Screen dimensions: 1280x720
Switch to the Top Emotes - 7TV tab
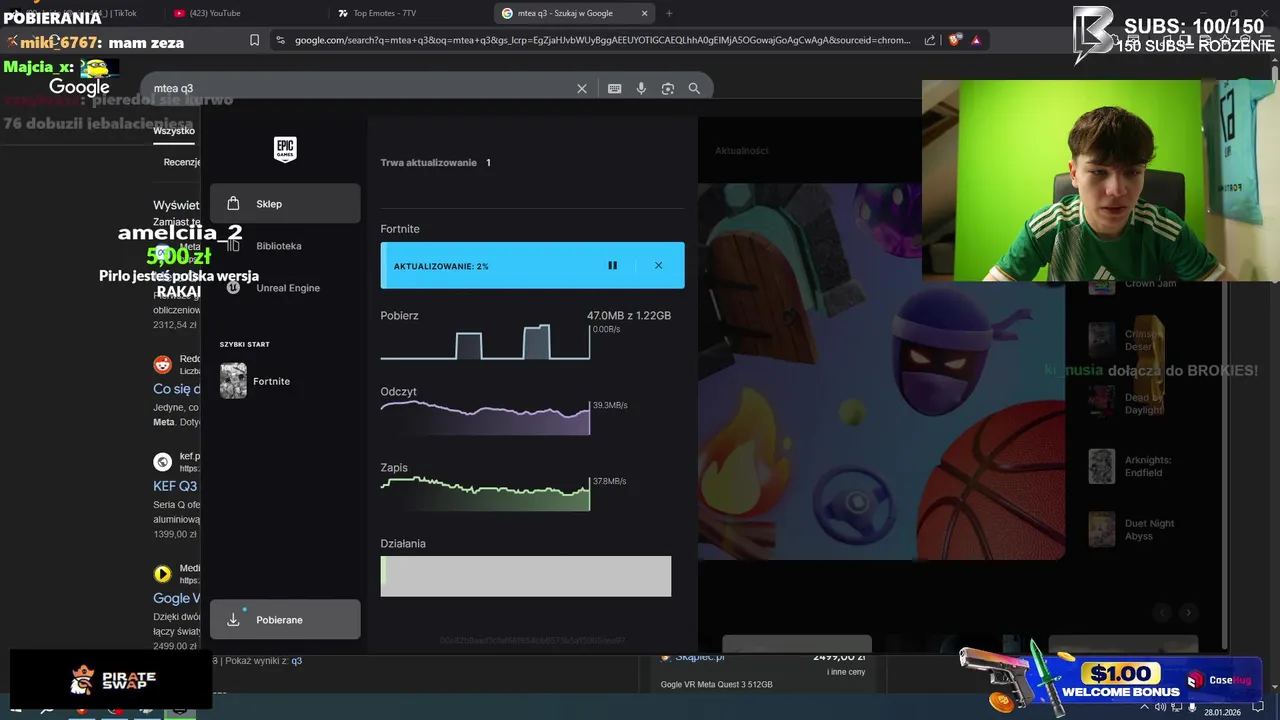pos(408,13)
